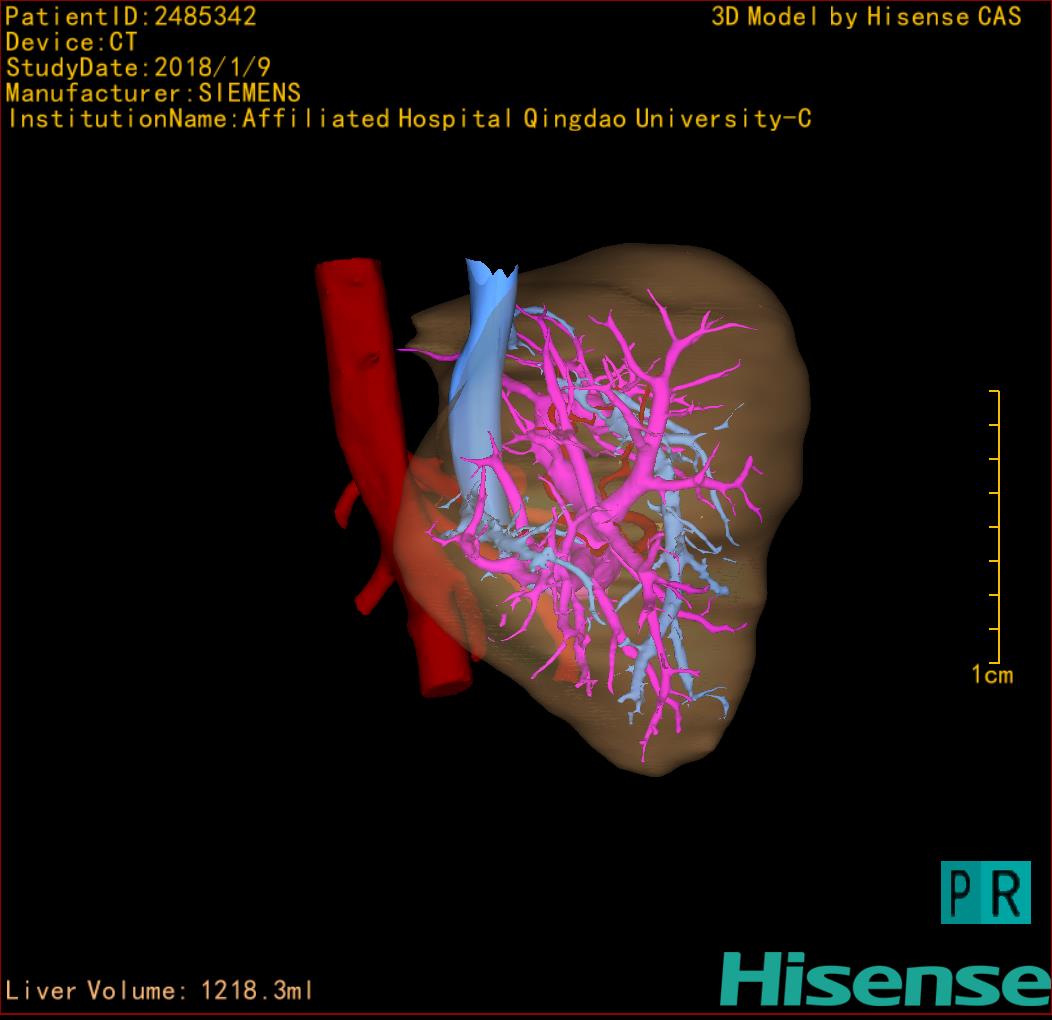Click the bottom cut end of aorta

446,680
